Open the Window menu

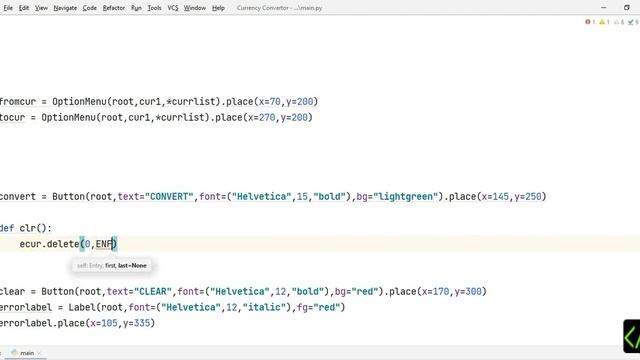tap(195, 8)
